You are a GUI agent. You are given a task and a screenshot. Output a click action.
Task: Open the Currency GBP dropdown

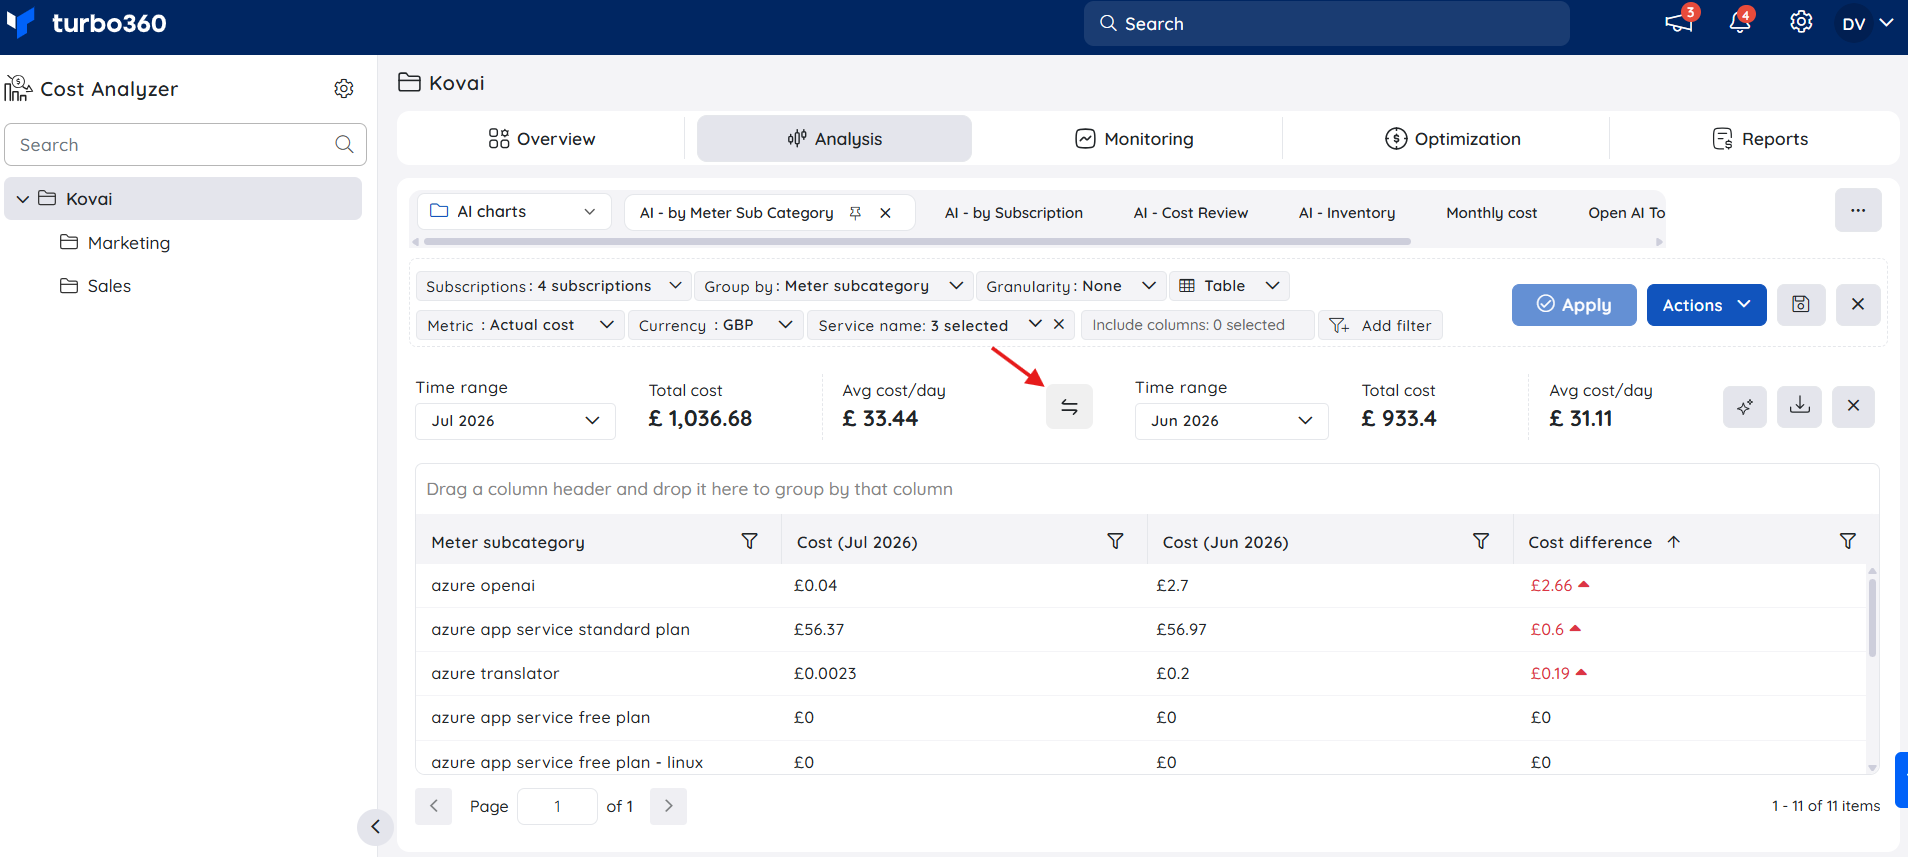[715, 325]
